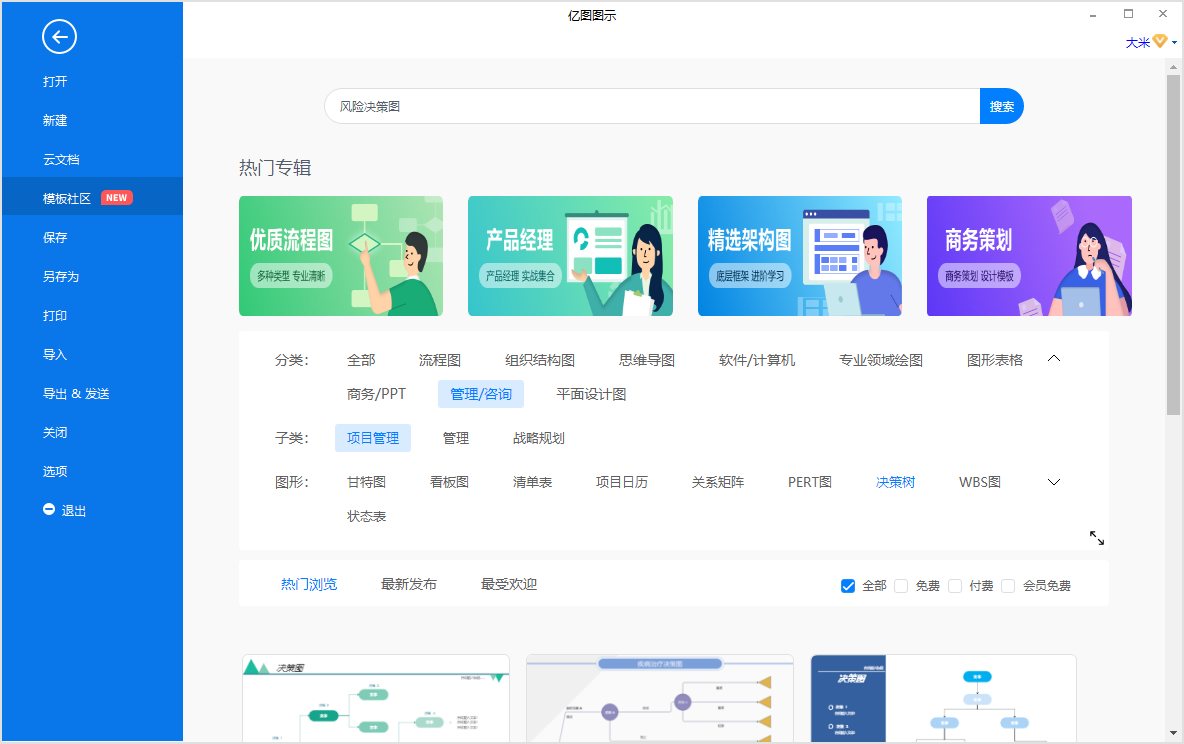Viewport: 1184px width, 744px height.
Task: Click the vertical scrollbar thumb
Action: click(1173, 245)
